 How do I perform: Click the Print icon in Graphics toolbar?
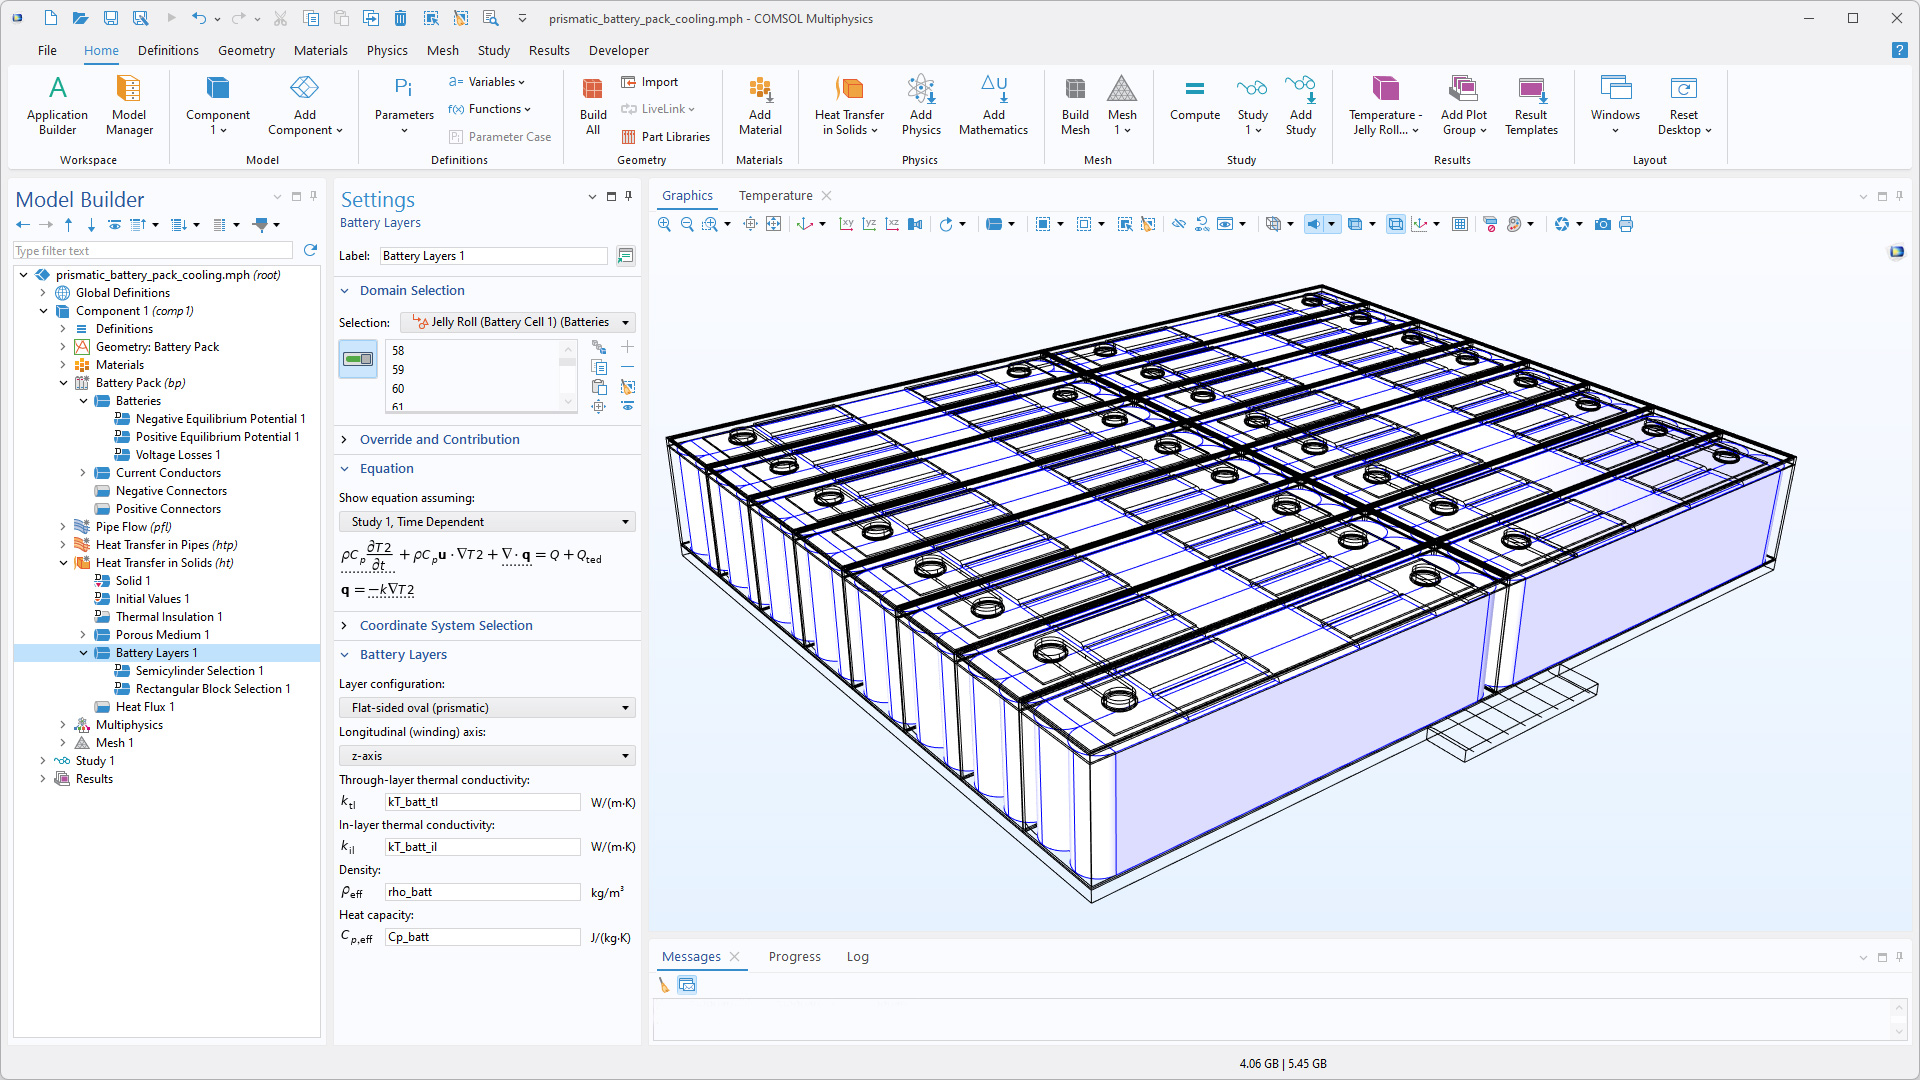1626,224
